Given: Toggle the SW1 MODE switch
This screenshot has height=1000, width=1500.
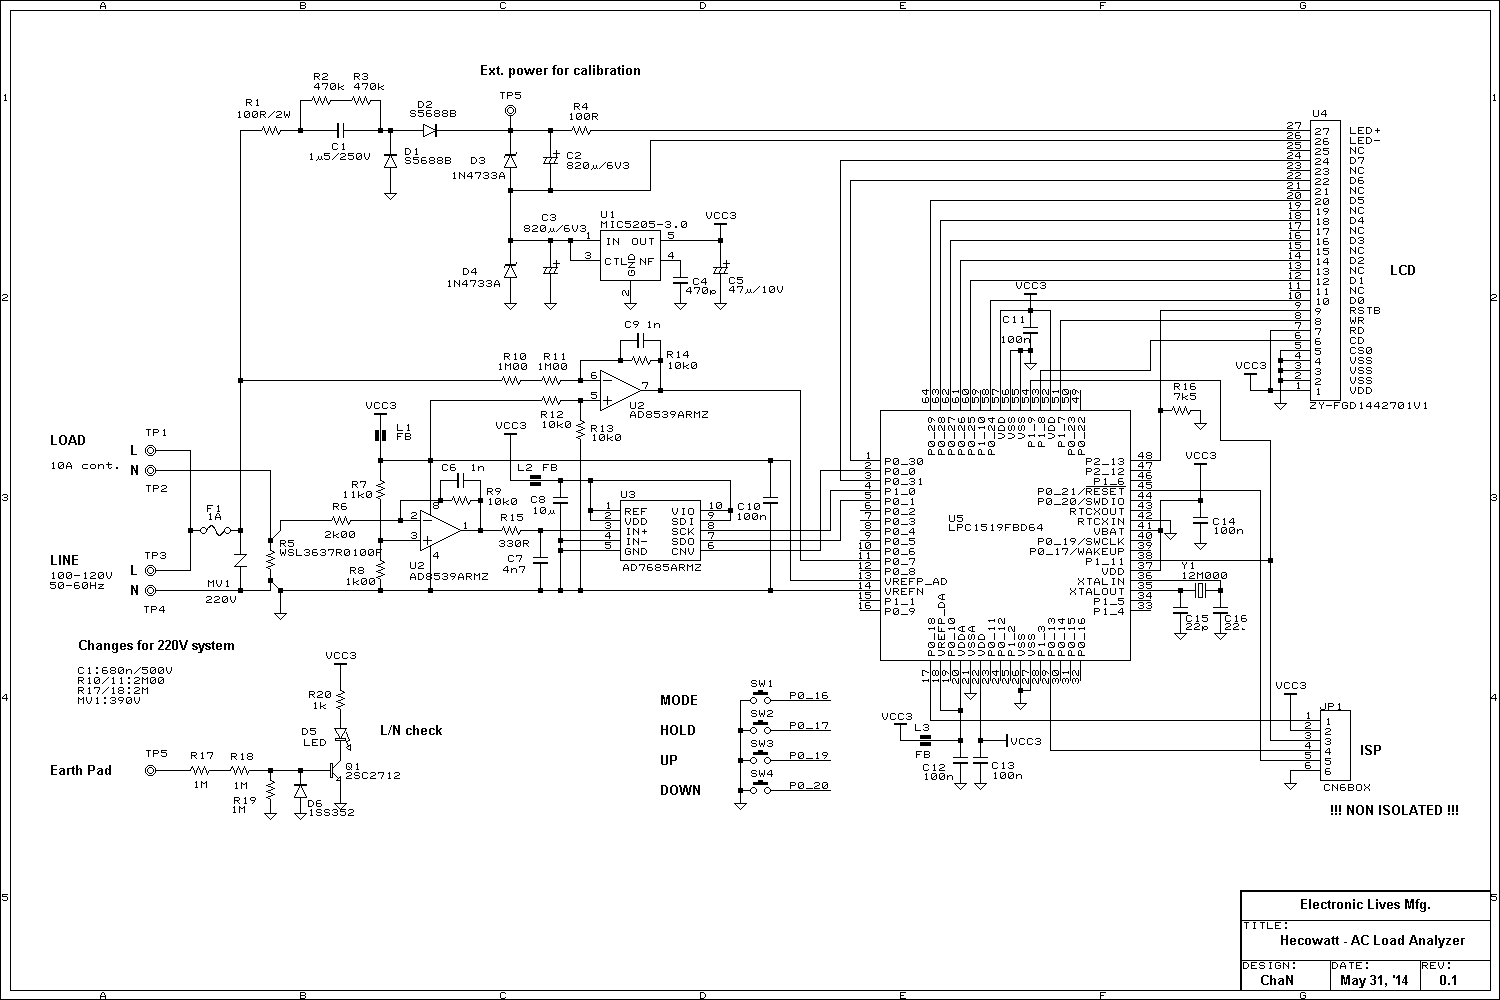Looking at the screenshot, I should pyautogui.click(x=761, y=697).
